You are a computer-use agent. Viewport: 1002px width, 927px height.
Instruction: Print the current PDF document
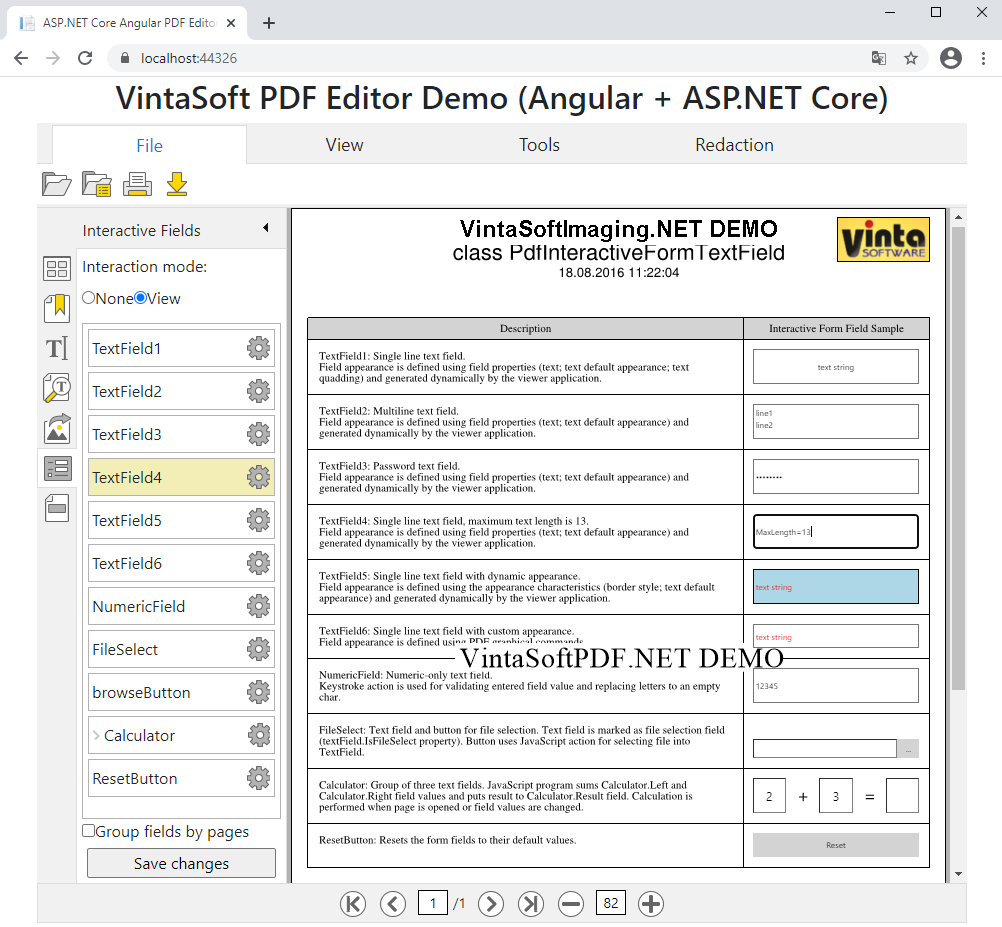pyautogui.click(x=137, y=184)
